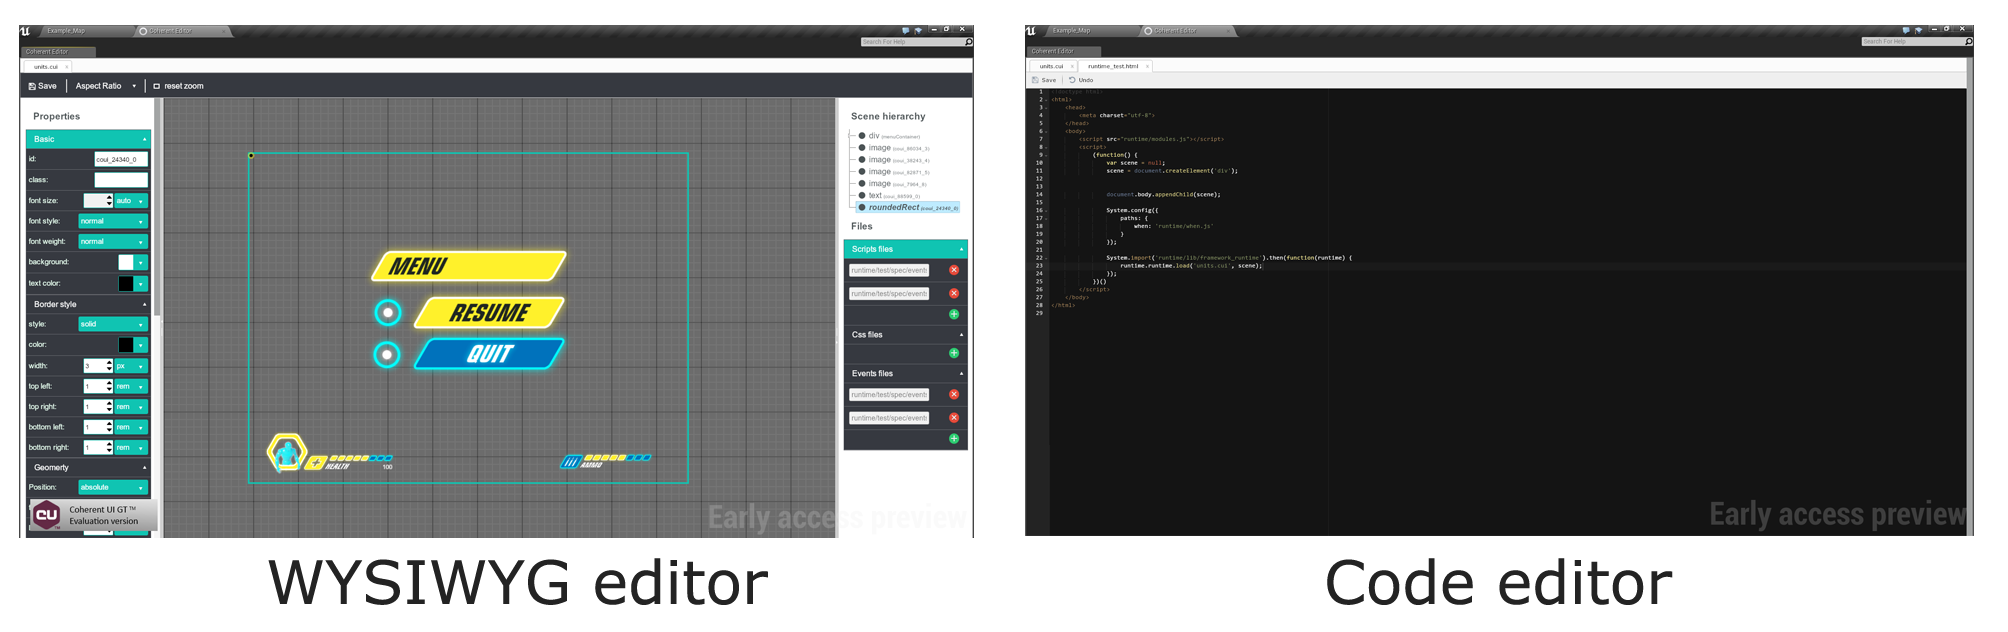Select the roundedRect node in Scene hierarchy

click(x=893, y=207)
